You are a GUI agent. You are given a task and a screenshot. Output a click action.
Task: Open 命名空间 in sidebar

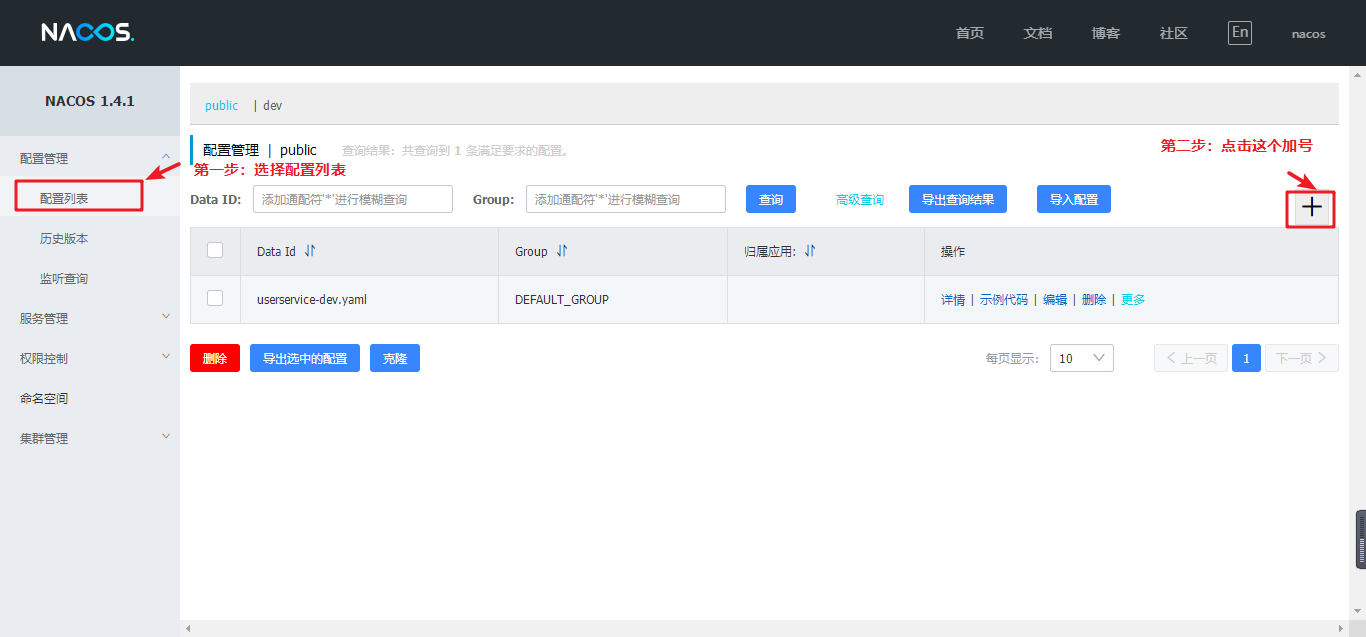(44, 398)
